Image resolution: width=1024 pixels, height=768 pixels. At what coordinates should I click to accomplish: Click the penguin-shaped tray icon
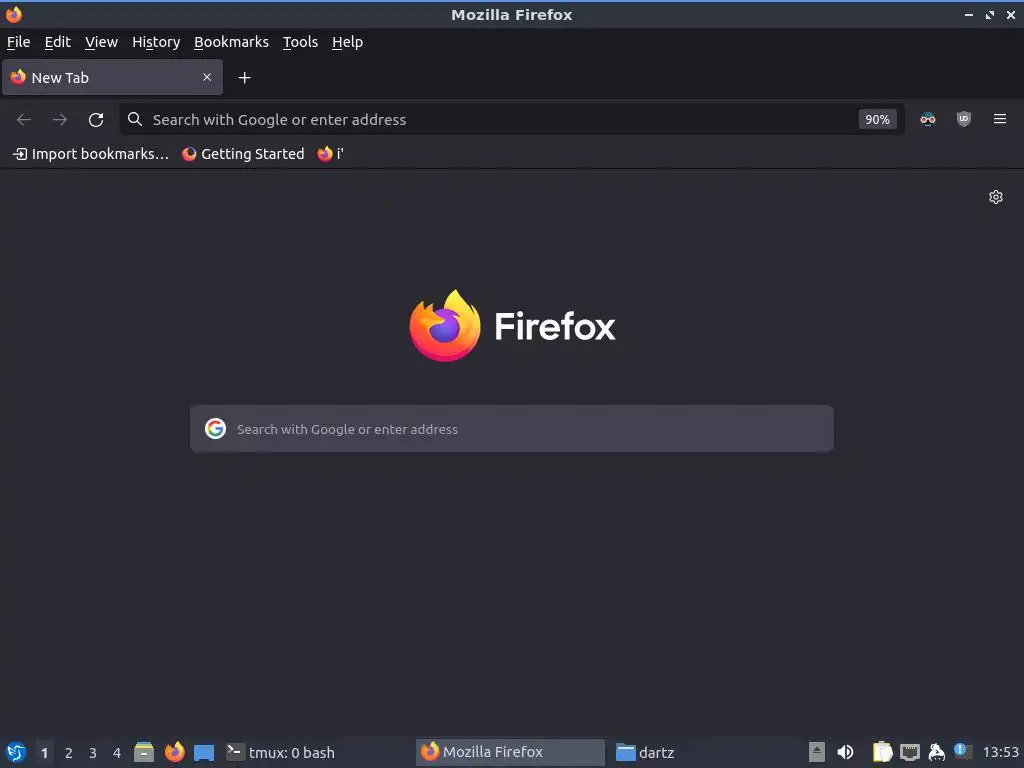pyautogui.click(x=936, y=752)
